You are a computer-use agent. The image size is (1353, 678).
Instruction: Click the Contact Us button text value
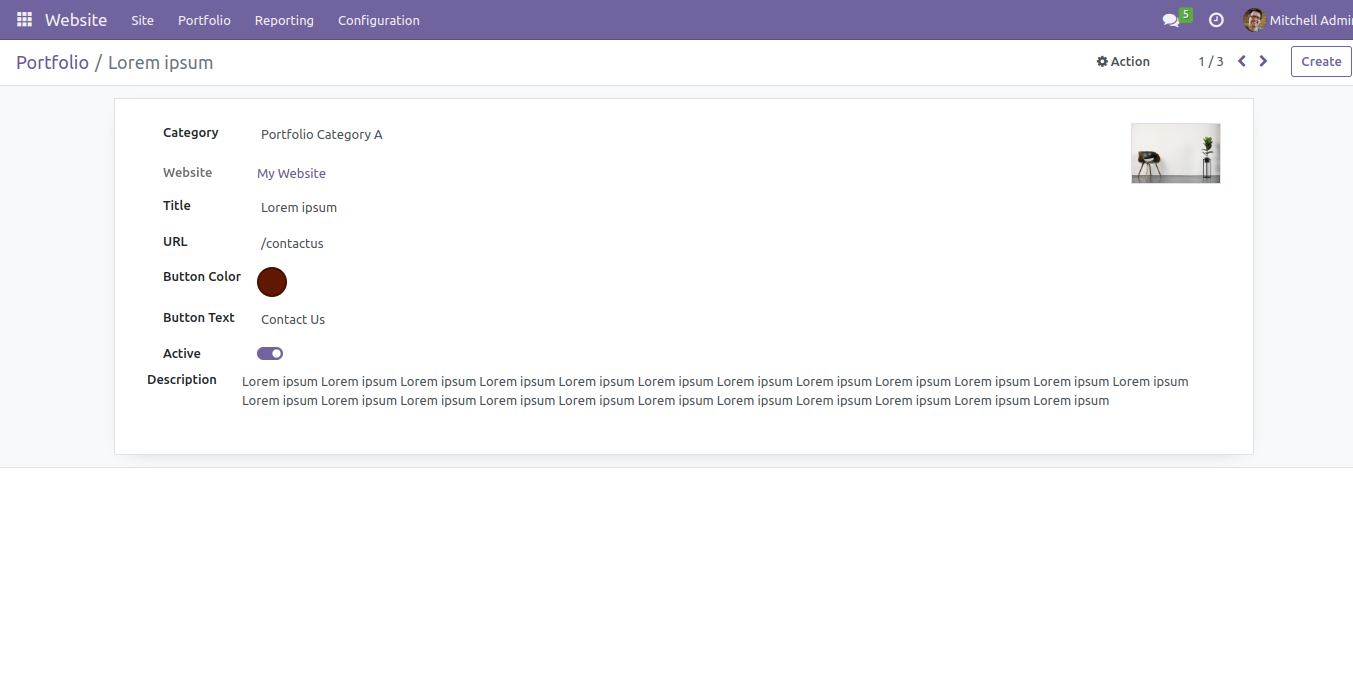[x=293, y=319]
